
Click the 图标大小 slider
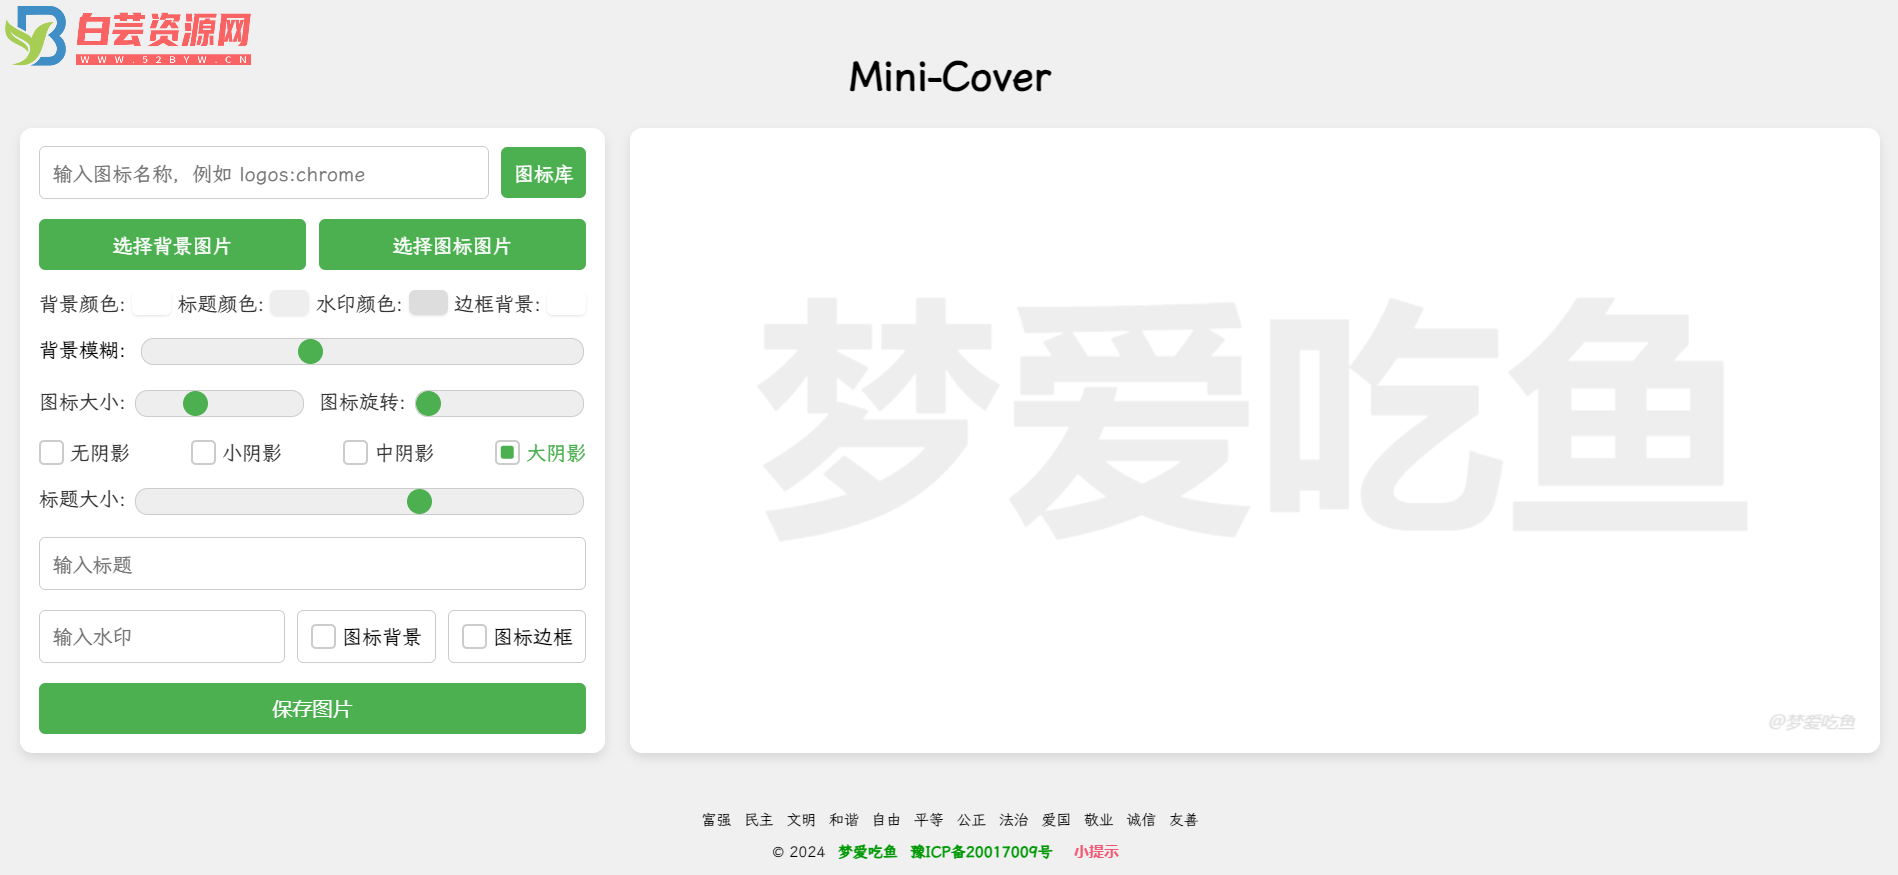[219, 403]
